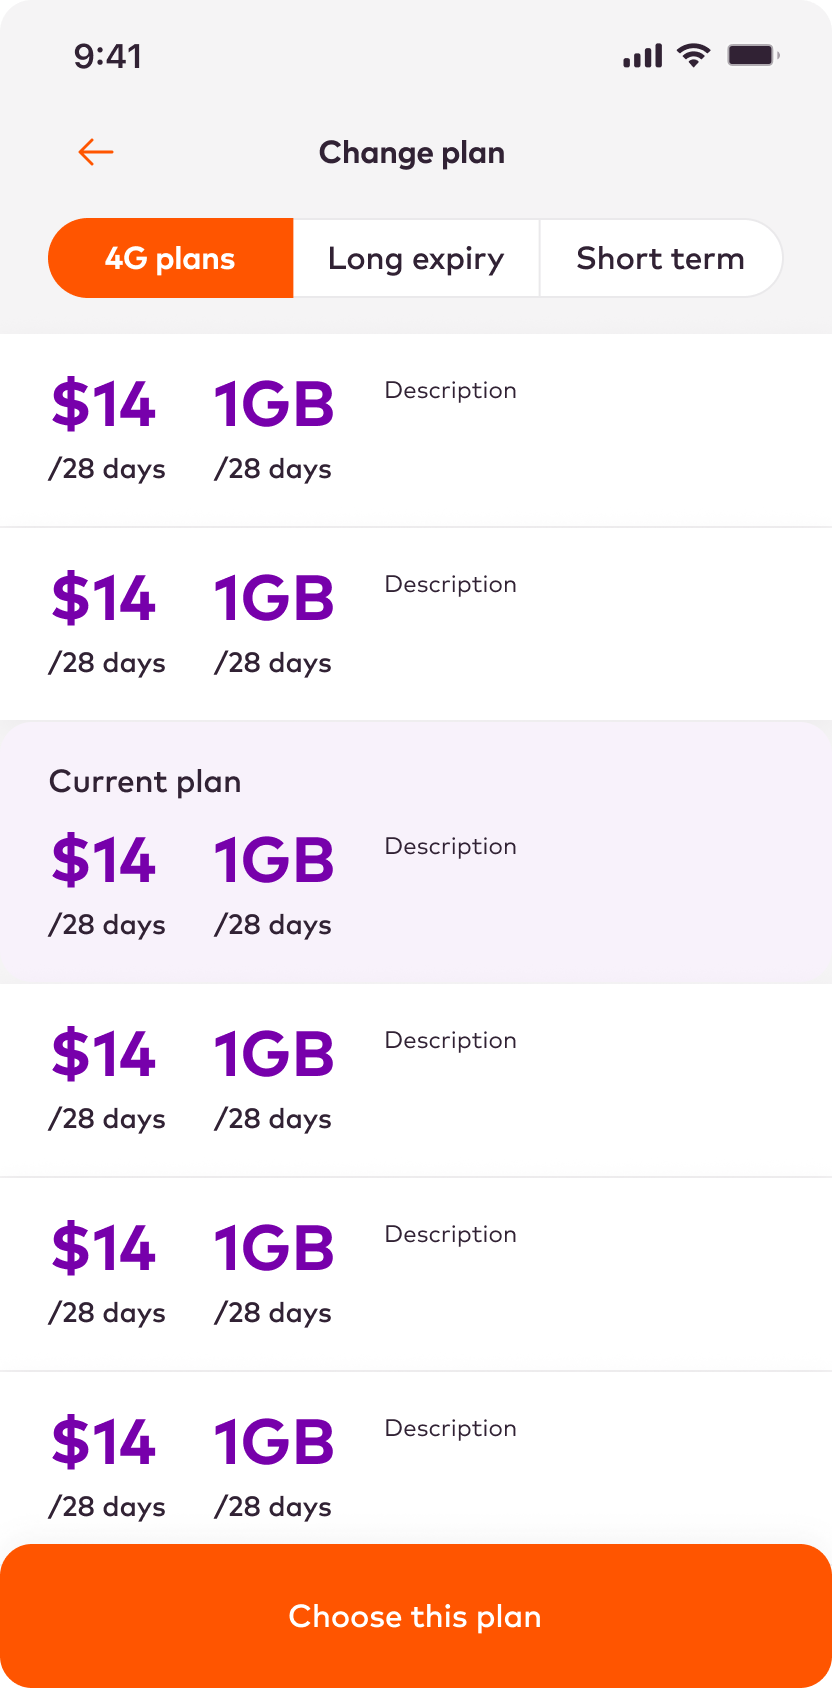Screen dimensions: 832x1688
Task: Choose the plan directly below Current plan
Action: tap(416, 1080)
